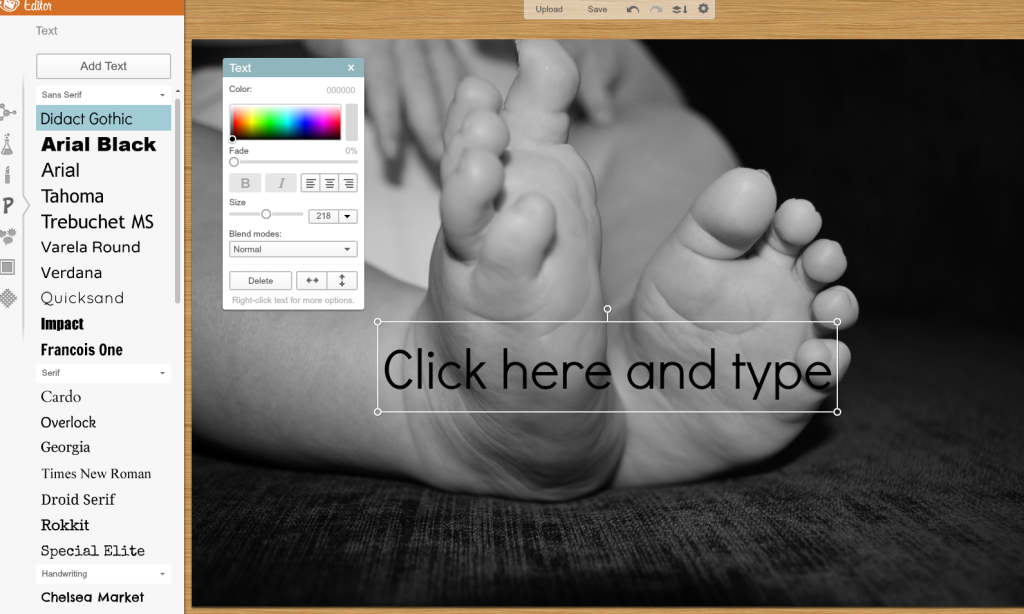Image resolution: width=1024 pixels, height=614 pixels.
Task: Open the Overlays speech-bubble tab
Action: click(8, 237)
